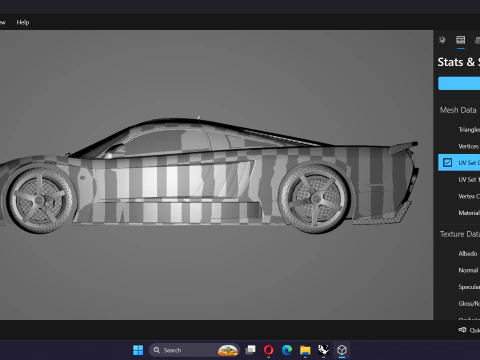
Task: Click the taskbar Search box
Action: 194,350
